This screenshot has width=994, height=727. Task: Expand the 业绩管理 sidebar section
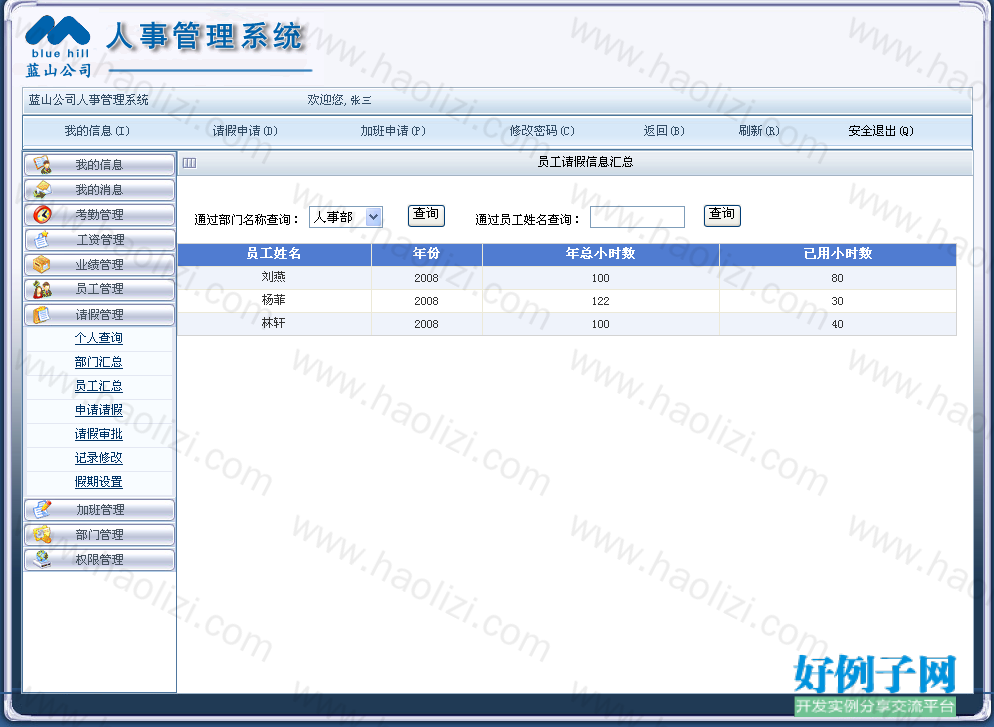click(100, 264)
